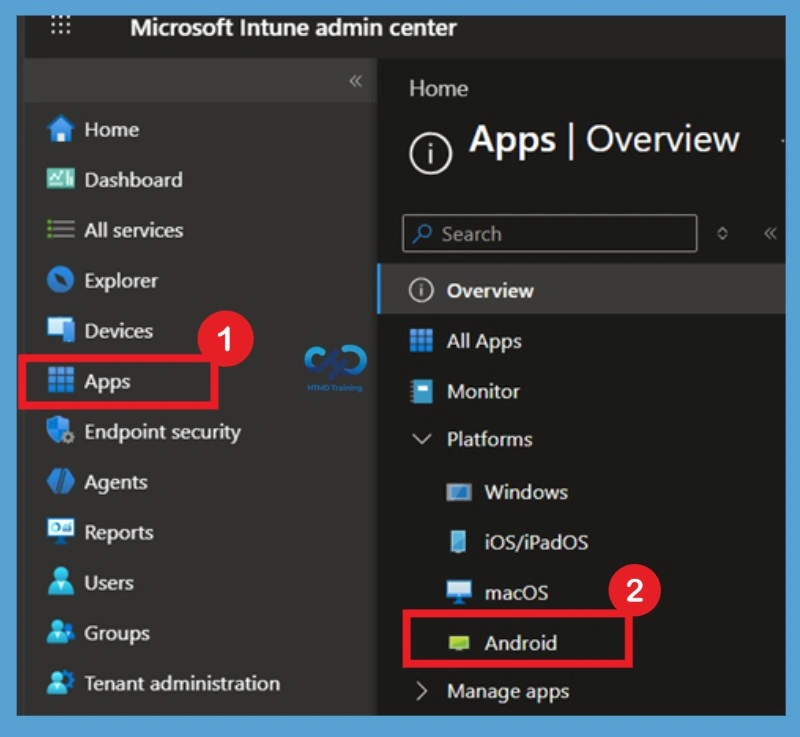This screenshot has height=737, width=800.
Task: Open All Apps in the apps menu
Action: pos(484,341)
